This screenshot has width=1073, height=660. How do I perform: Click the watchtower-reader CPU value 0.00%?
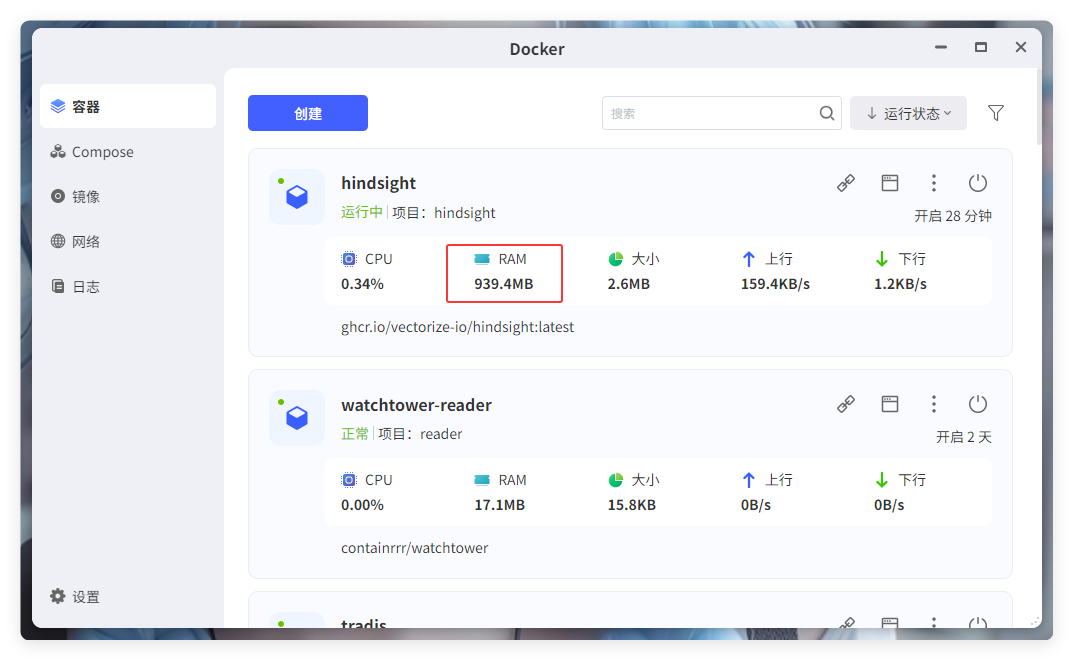(x=362, y=505)
